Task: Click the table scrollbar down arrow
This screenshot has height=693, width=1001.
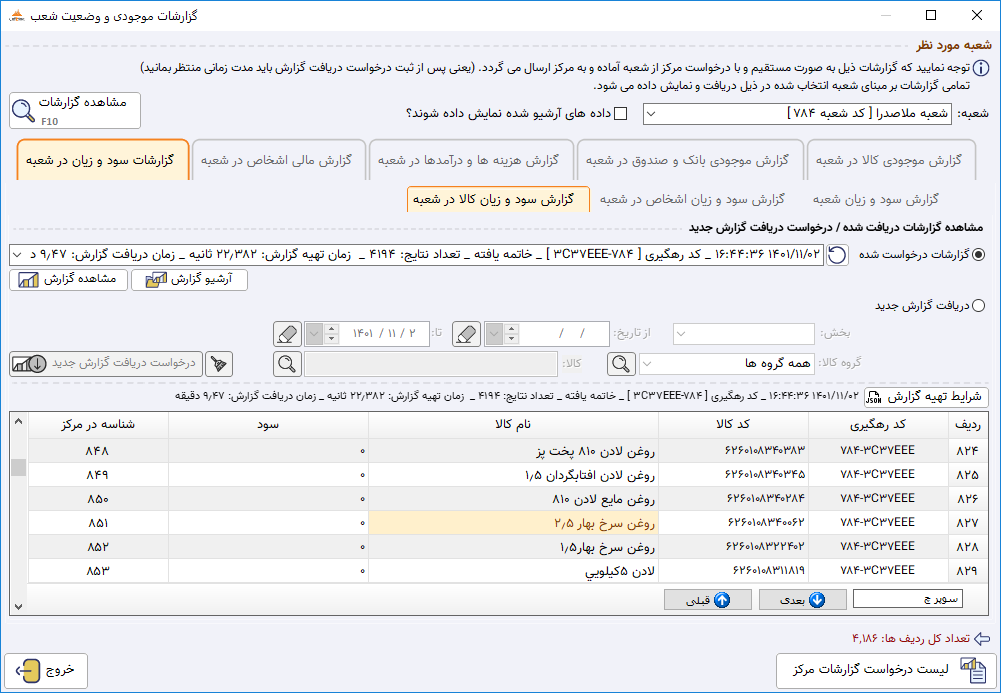Action: [x=19, y=607]
